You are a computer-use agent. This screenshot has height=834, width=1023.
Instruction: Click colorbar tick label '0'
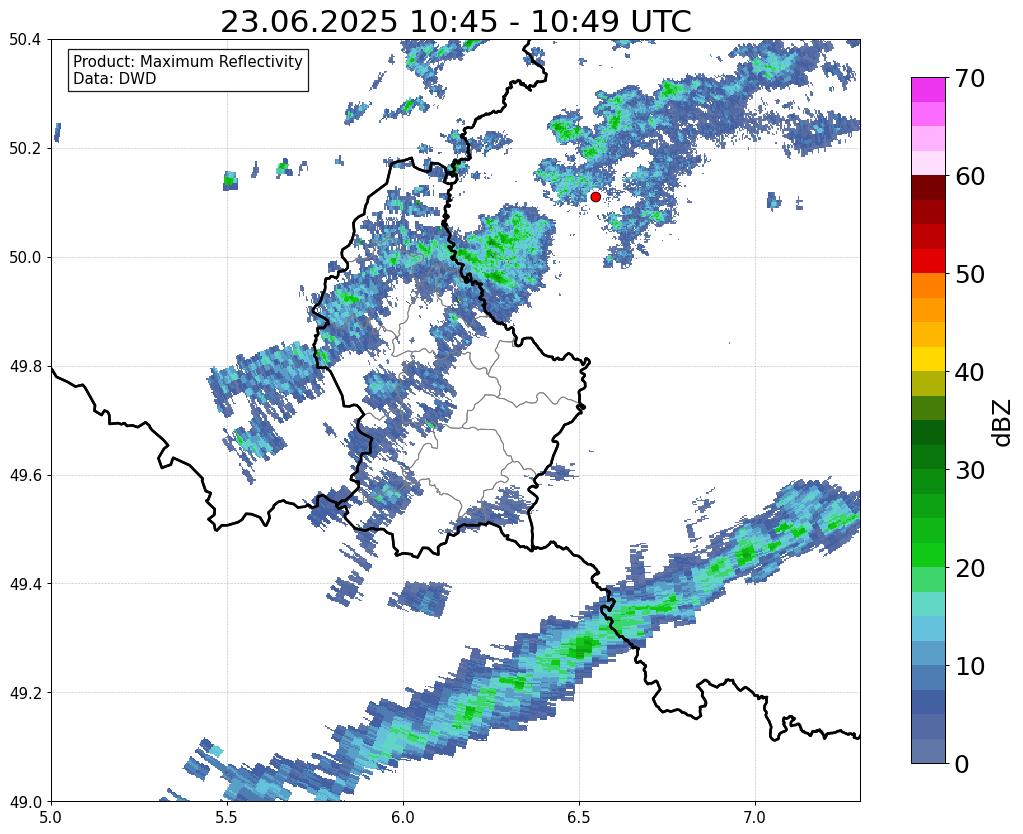(961, 764)
